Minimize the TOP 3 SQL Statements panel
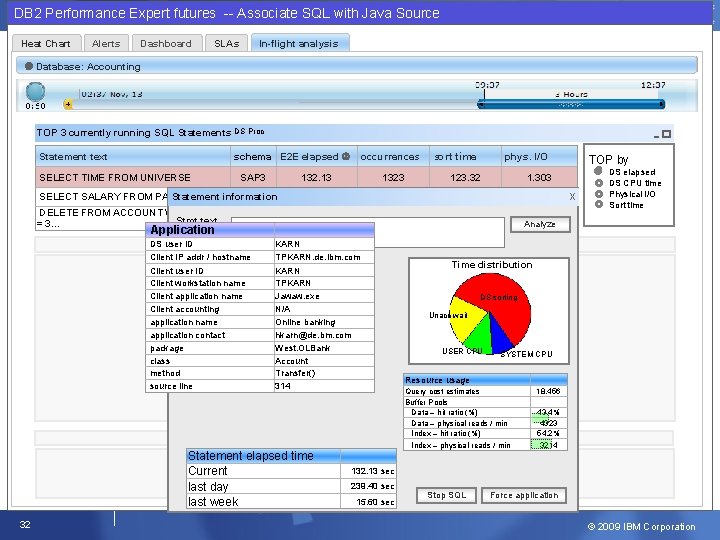 coord(657,135)
